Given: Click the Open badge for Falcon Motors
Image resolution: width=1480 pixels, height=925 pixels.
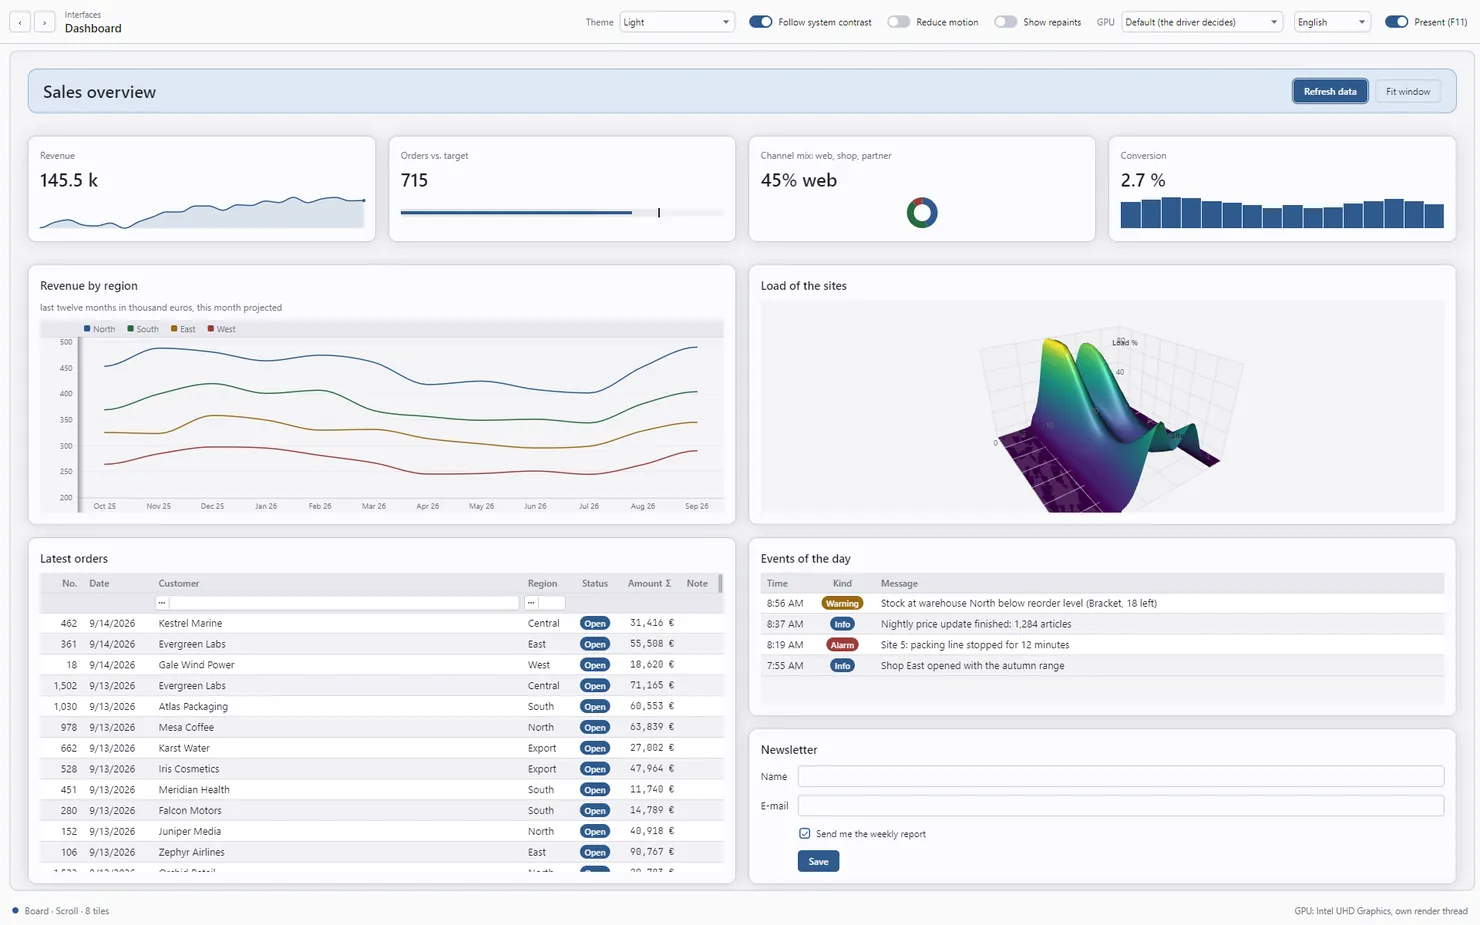Looking at the screenshot, I should pos(595,811).
